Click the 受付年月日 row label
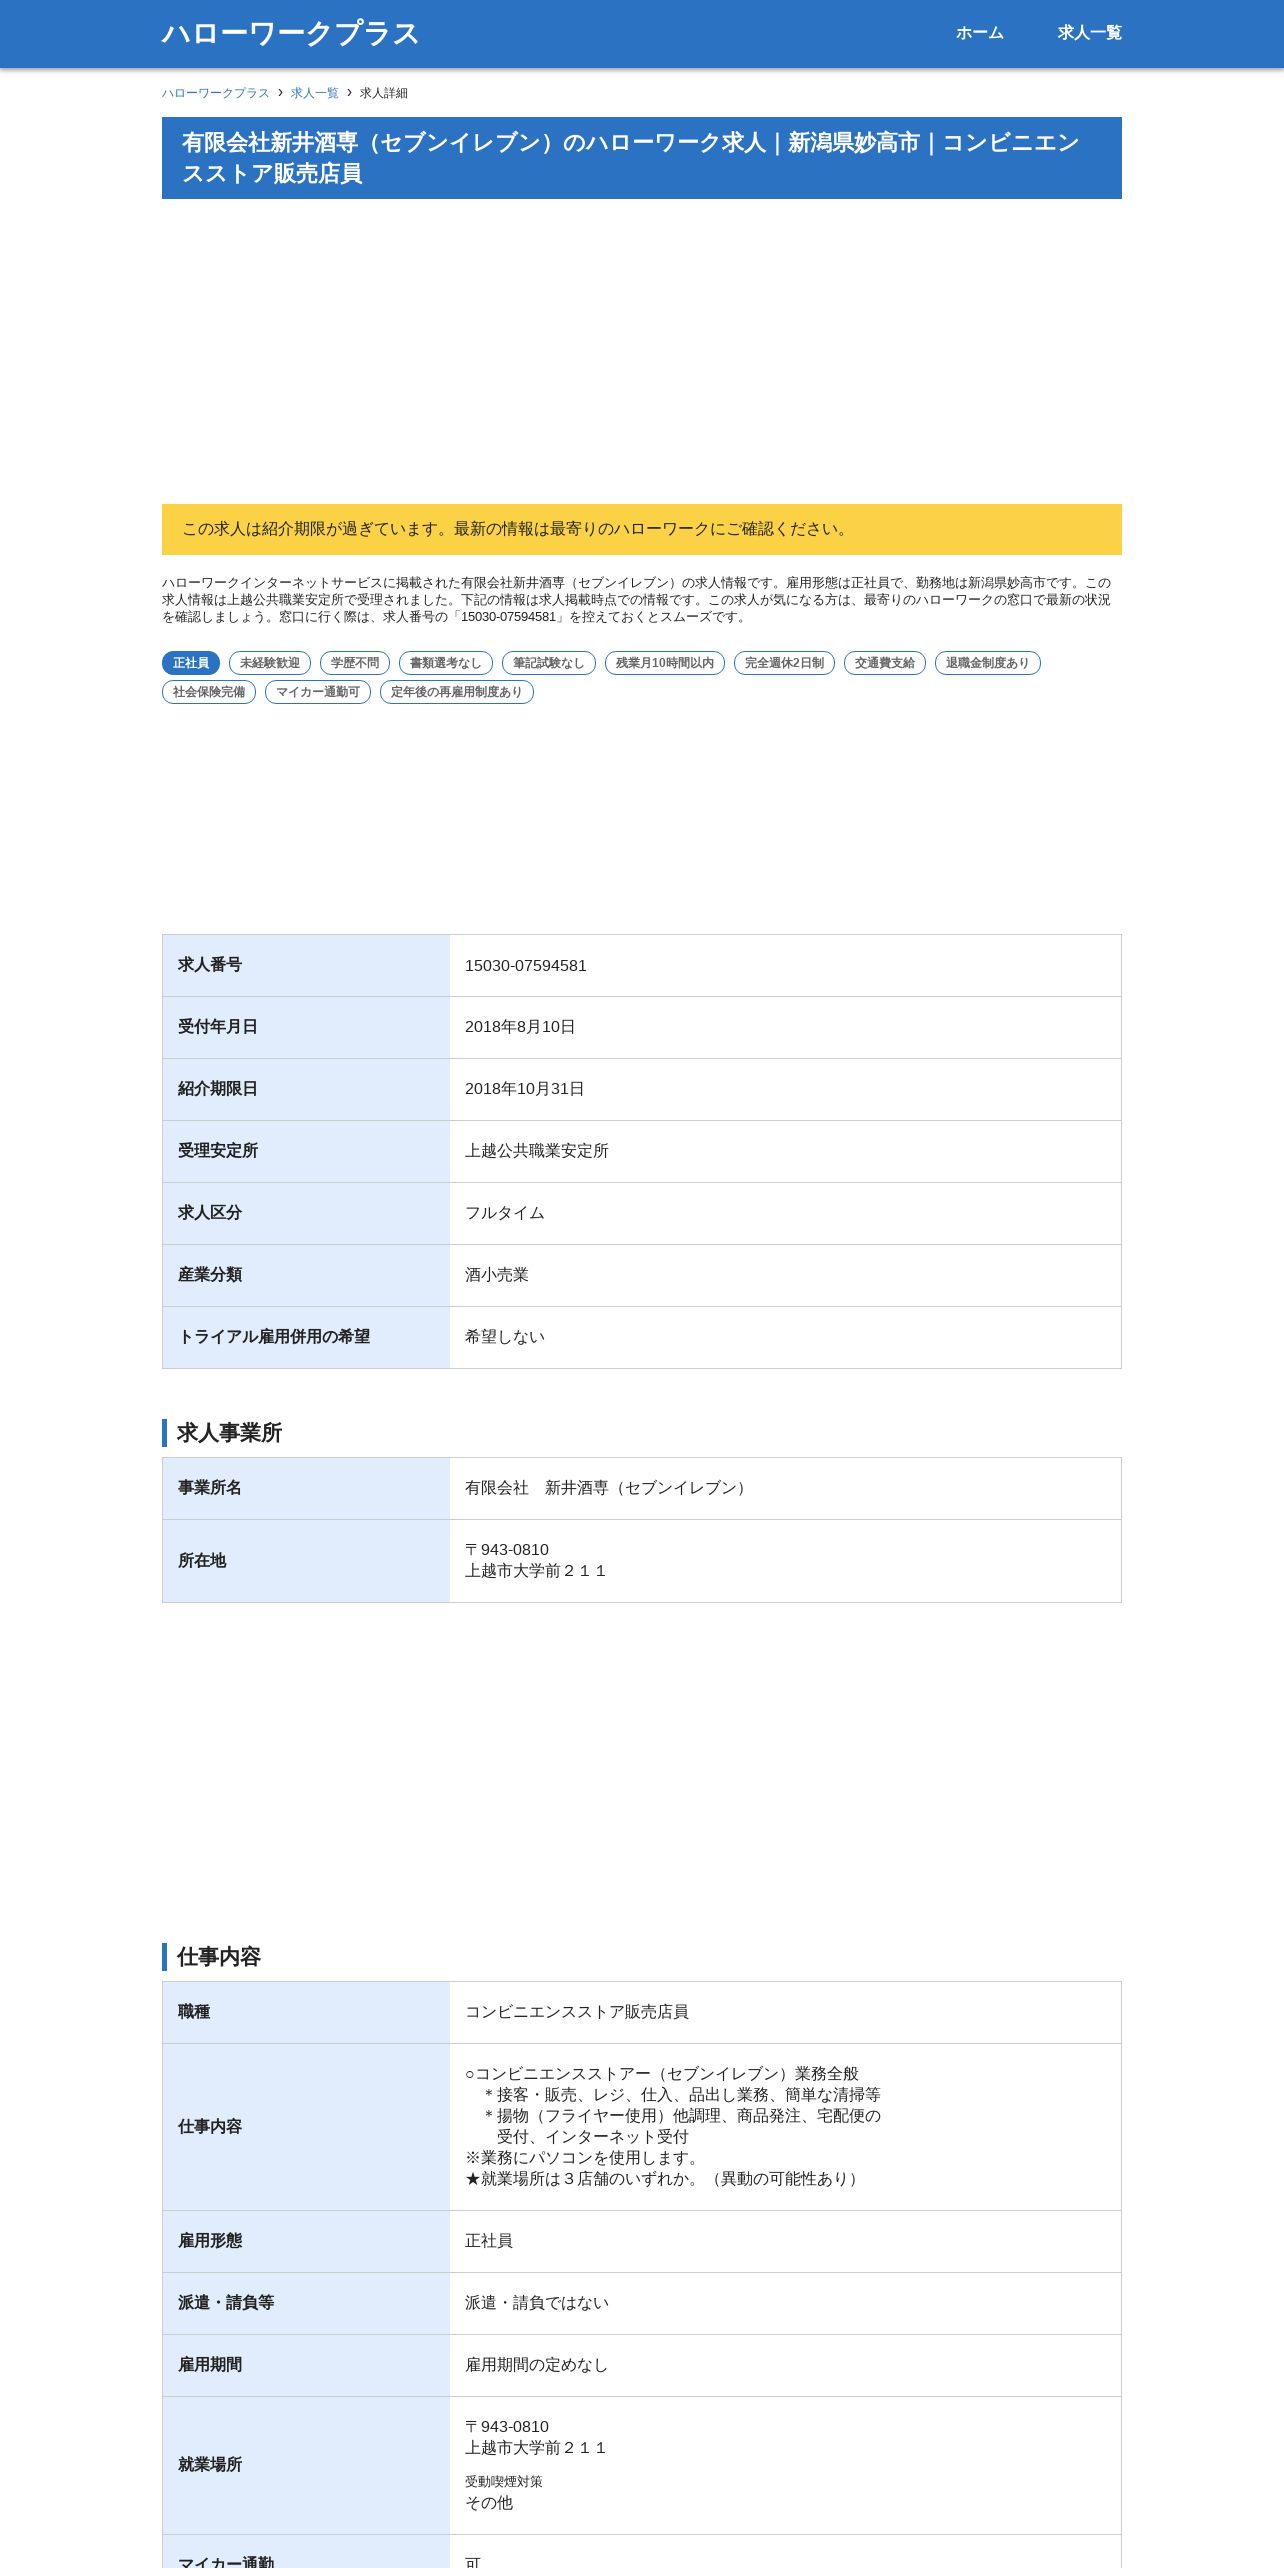The height and width of the screenshot is (2568, 1284). click(218, 1027)
